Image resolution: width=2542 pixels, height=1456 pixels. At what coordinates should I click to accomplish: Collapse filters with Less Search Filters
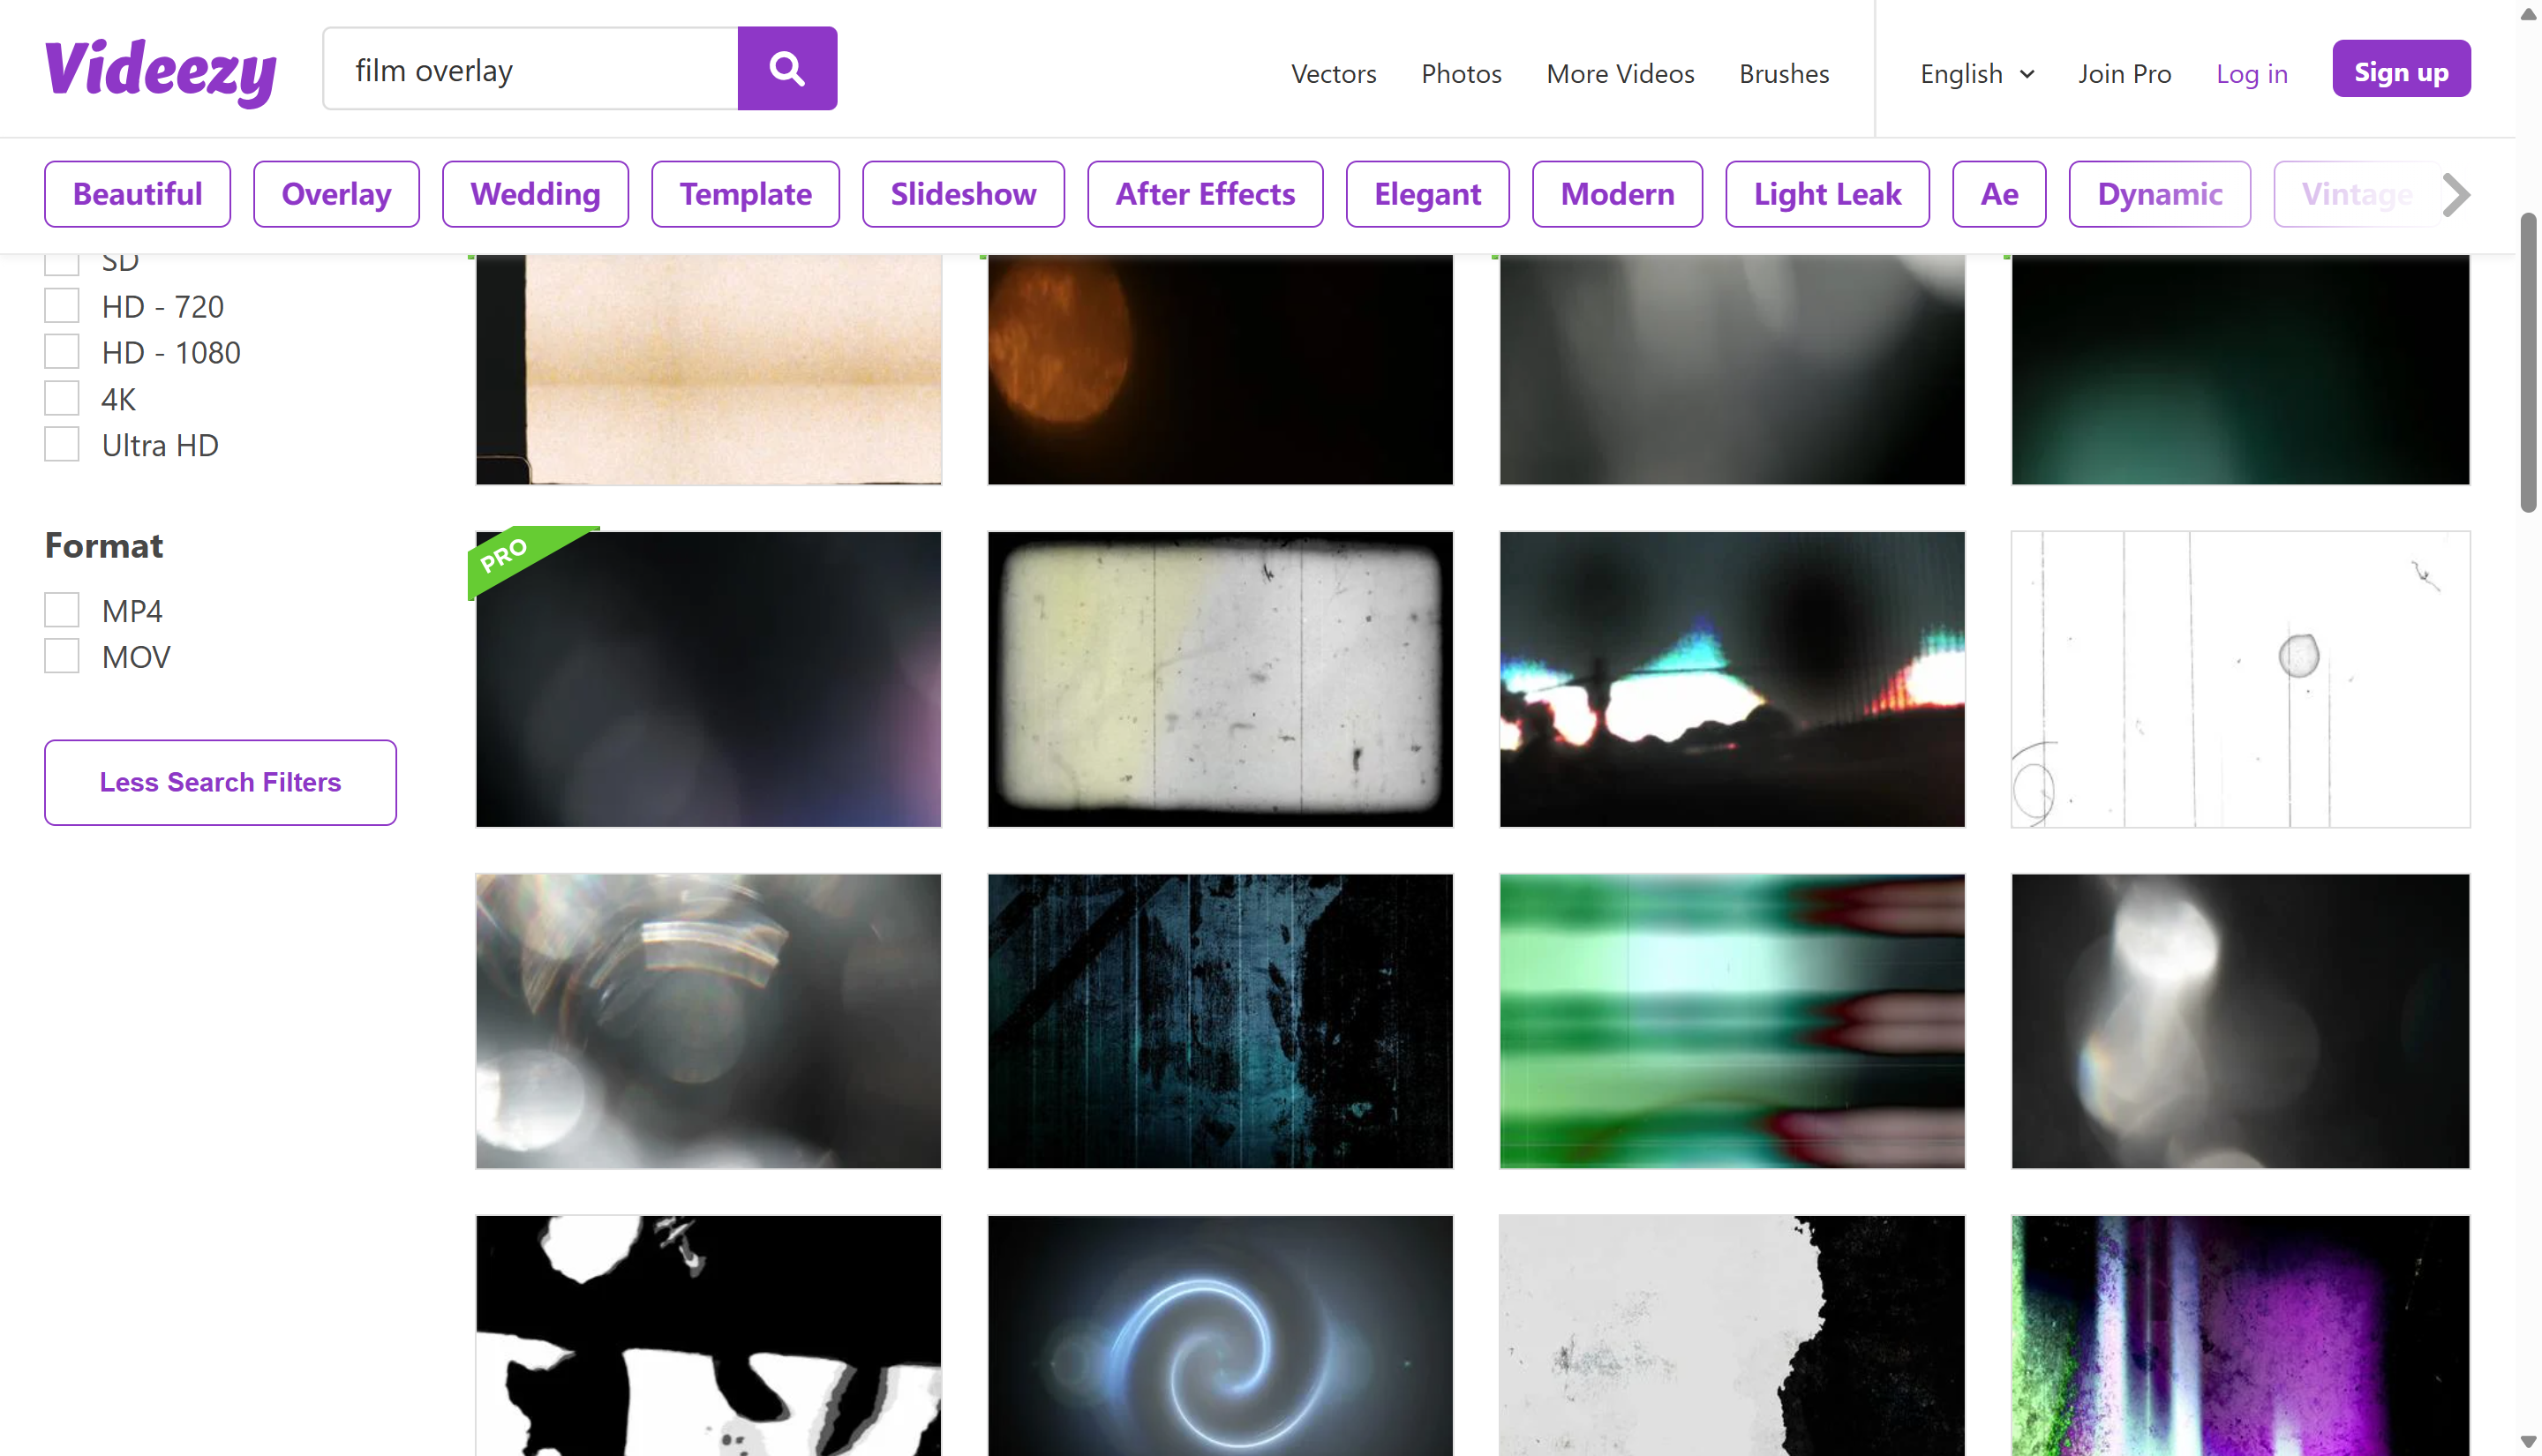pyautogui.click(x=220, y=782)
